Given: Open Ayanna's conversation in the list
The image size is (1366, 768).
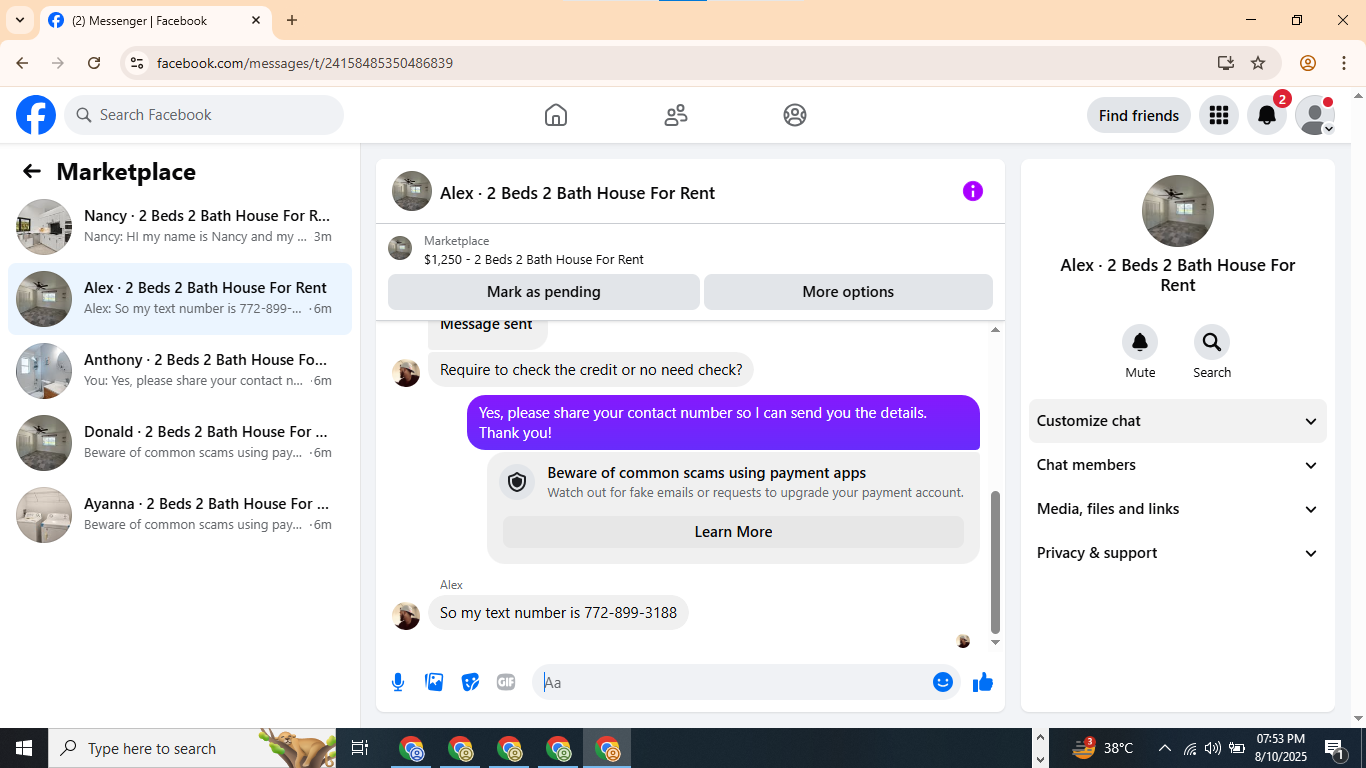Looking at the screenshot, I should 180,515.
